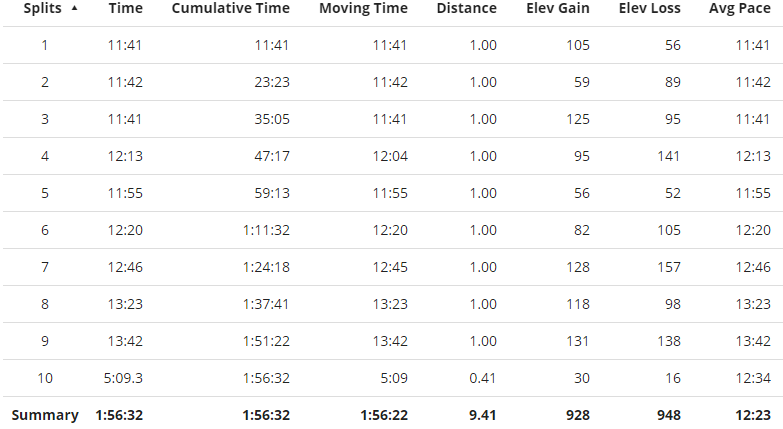
Task: Click the Summary row label
Action: [45, 415]
